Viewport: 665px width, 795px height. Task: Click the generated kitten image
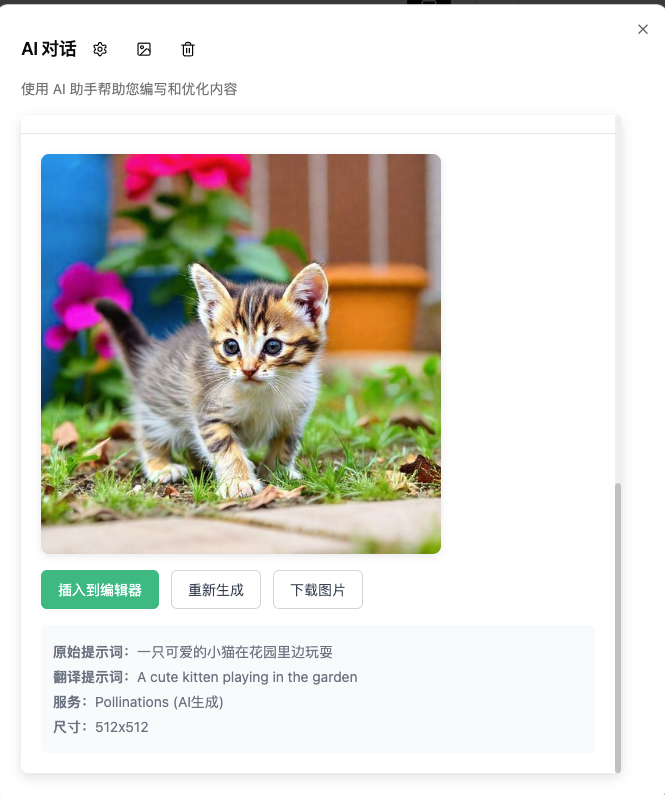pyautogui.click(x=241, y=354)
